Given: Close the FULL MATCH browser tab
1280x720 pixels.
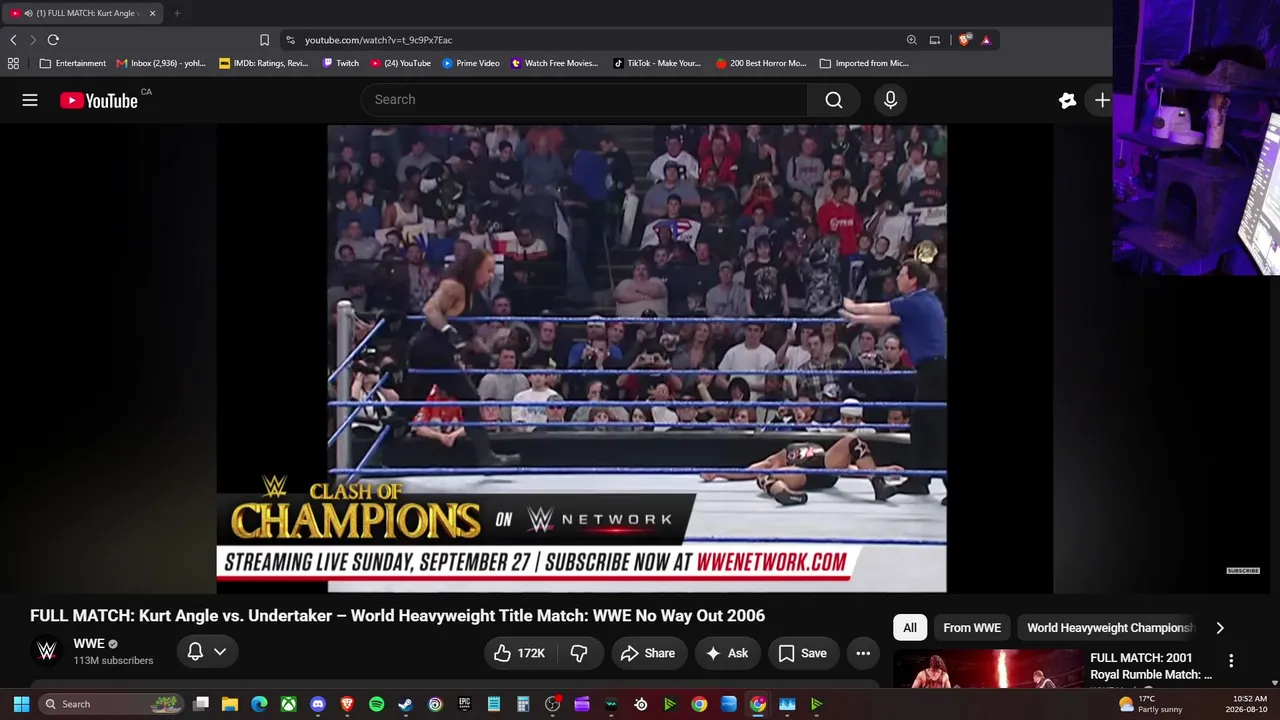Looking at the screenshot, I should pos(152,13).
